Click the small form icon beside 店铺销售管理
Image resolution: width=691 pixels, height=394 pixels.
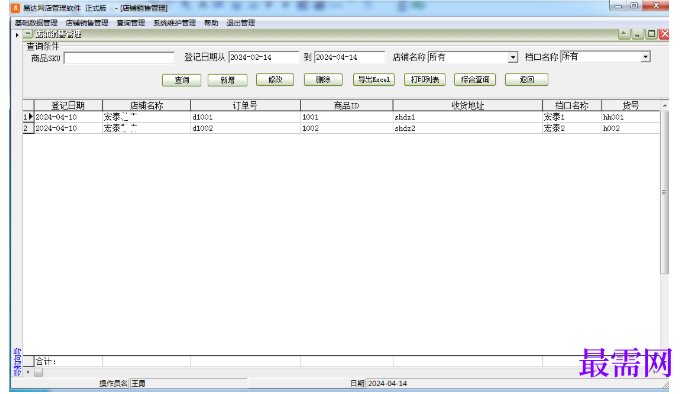28,34
